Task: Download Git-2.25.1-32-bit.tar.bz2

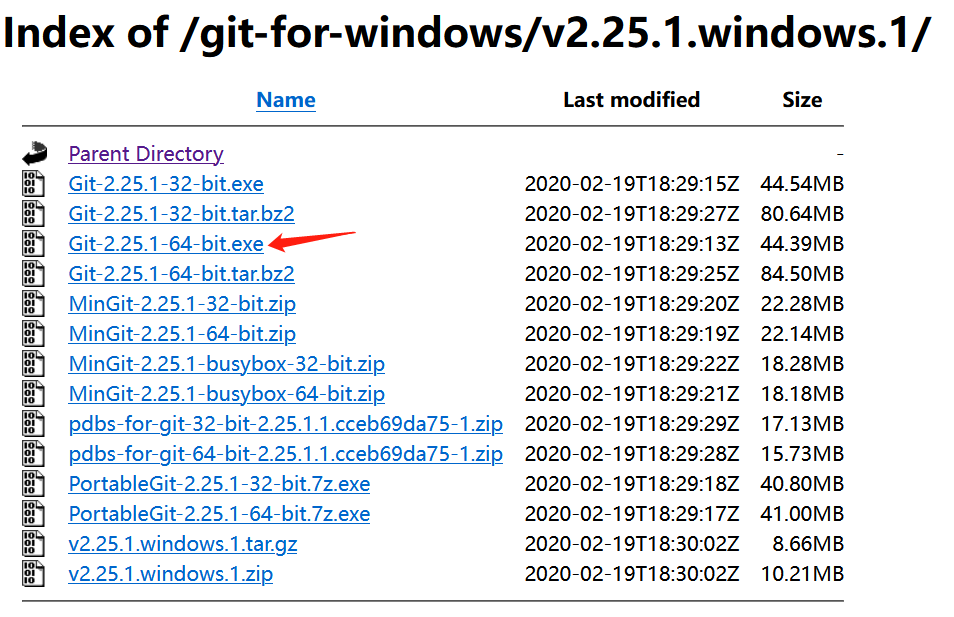Action: click(x=181, y=214)
